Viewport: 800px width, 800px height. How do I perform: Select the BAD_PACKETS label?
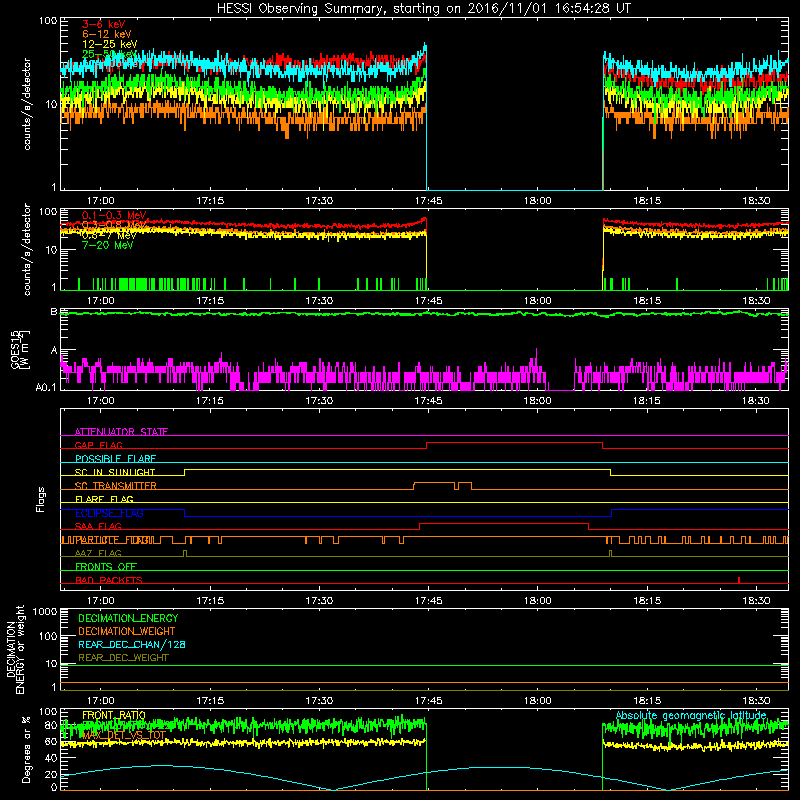point(109,580)
